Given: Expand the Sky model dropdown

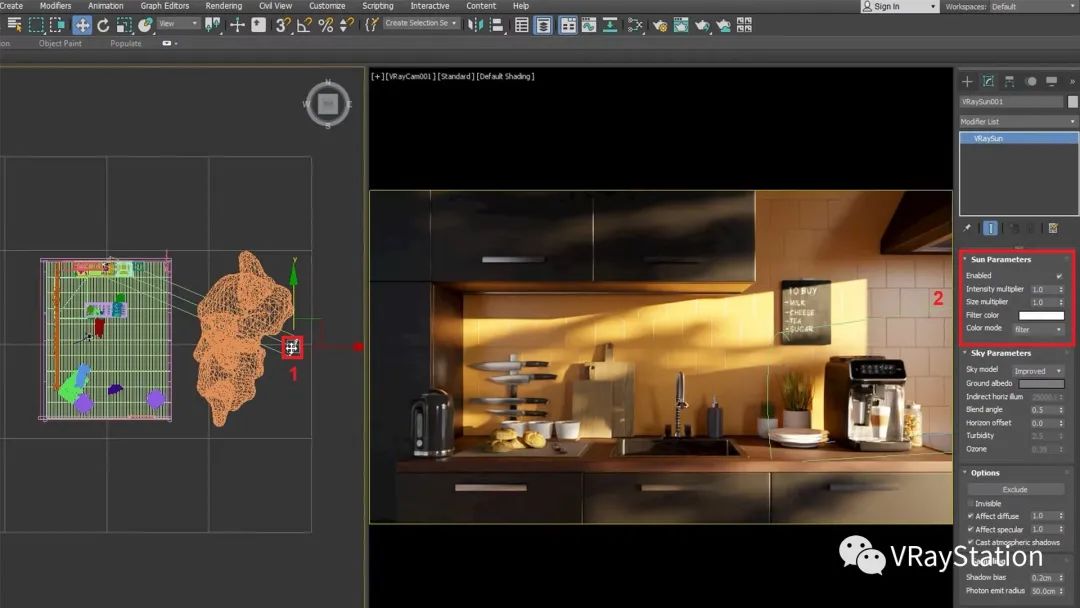Looking at the screenshot, I should click(x=1038, y=371).
